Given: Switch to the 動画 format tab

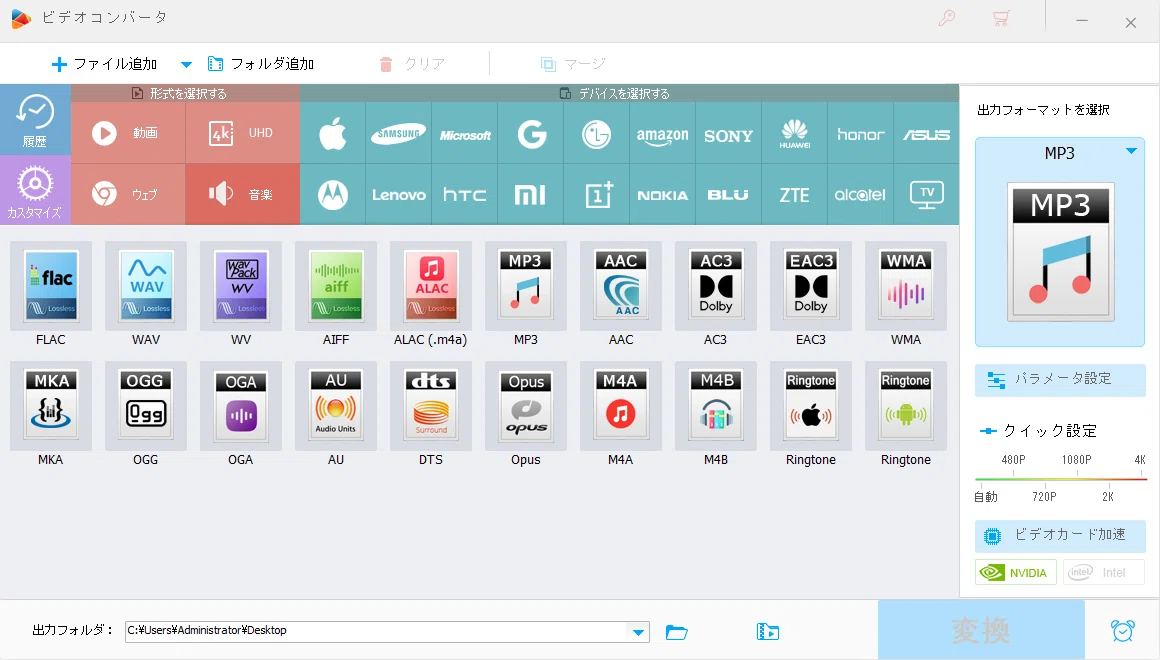Looking at the screenshot, I should pyautogui.click(x=128, y=133).
